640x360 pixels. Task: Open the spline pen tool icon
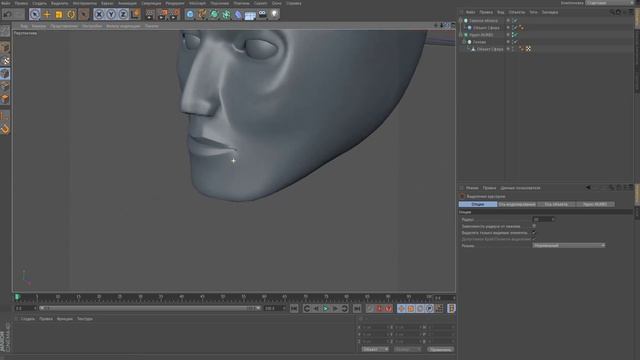202,14
